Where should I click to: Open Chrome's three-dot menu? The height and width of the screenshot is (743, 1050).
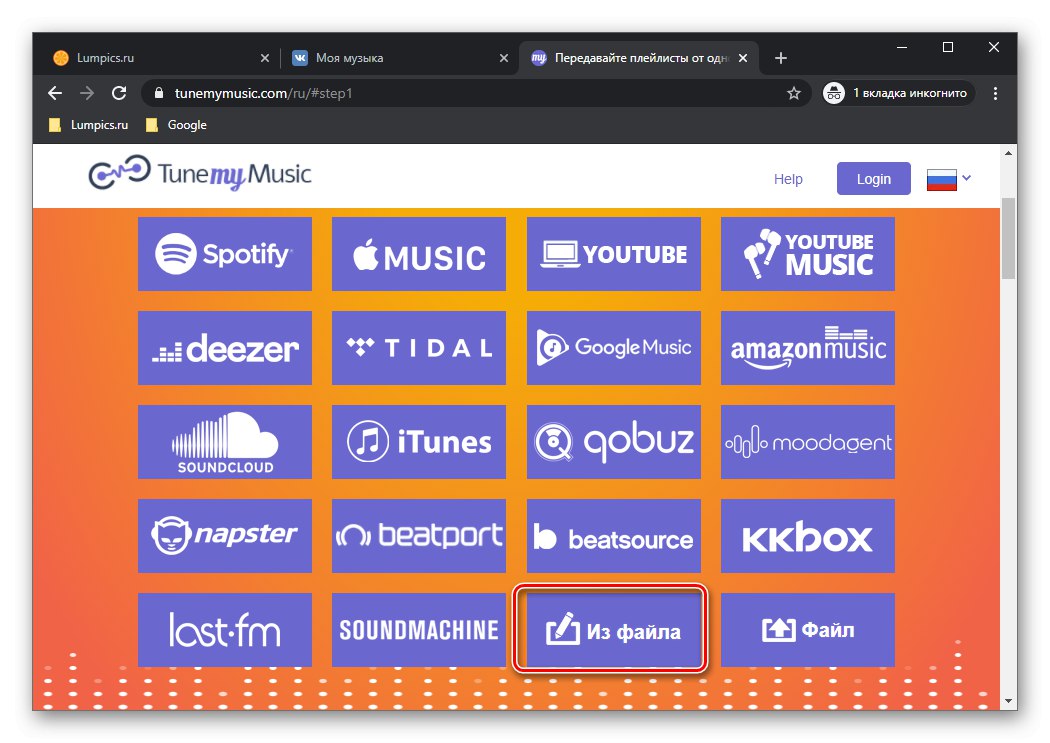coord(995,93)
